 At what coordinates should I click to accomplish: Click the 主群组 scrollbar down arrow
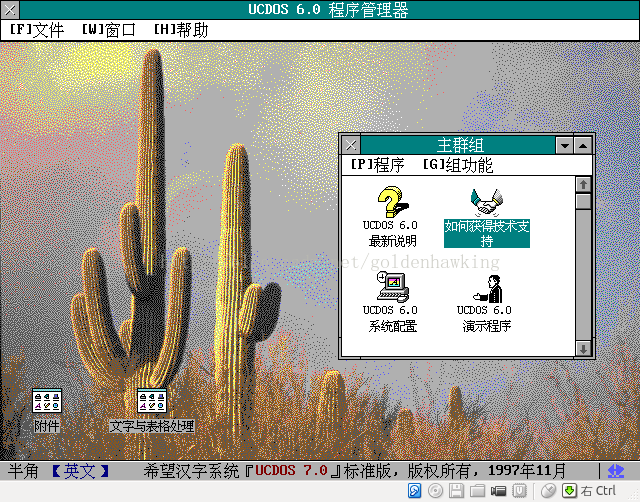583,349
